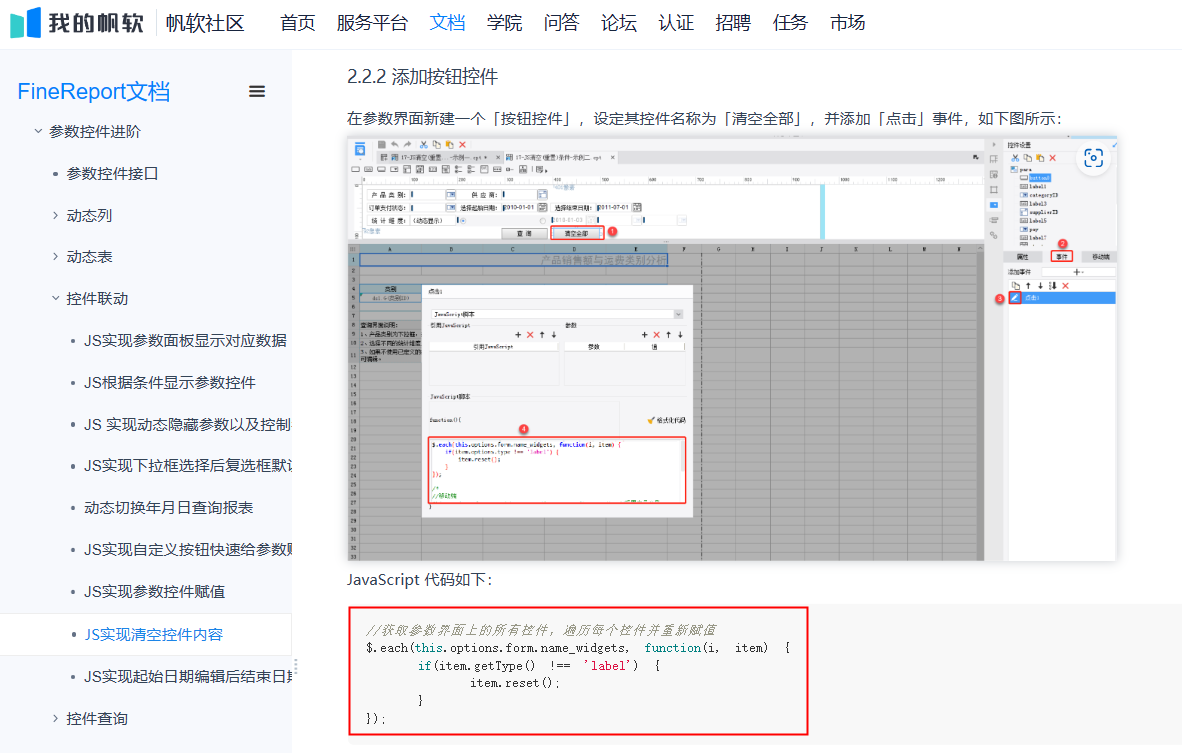
Task: Open 问答 in the top navigation
Action: pyautogui.click(x=562, y=23)
